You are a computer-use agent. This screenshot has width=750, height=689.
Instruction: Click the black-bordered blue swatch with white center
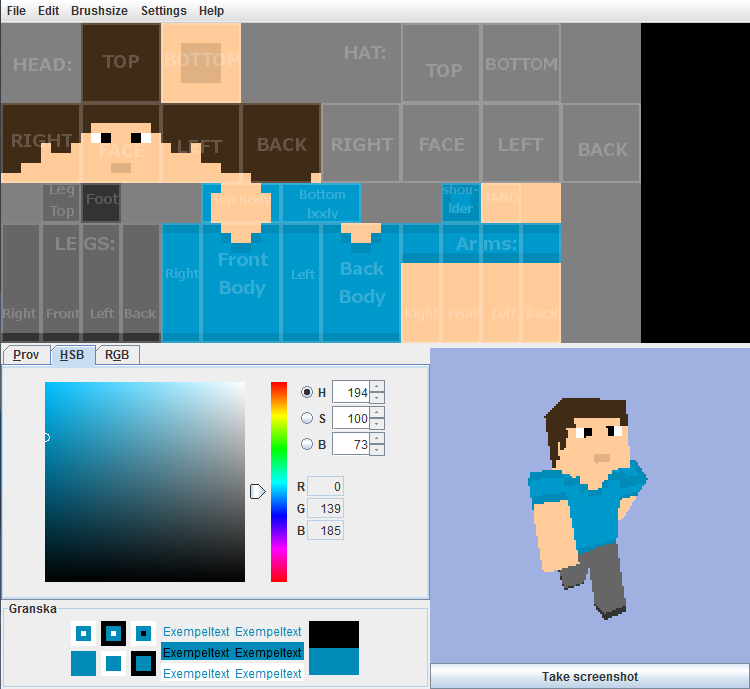click(x=113, y=633)
